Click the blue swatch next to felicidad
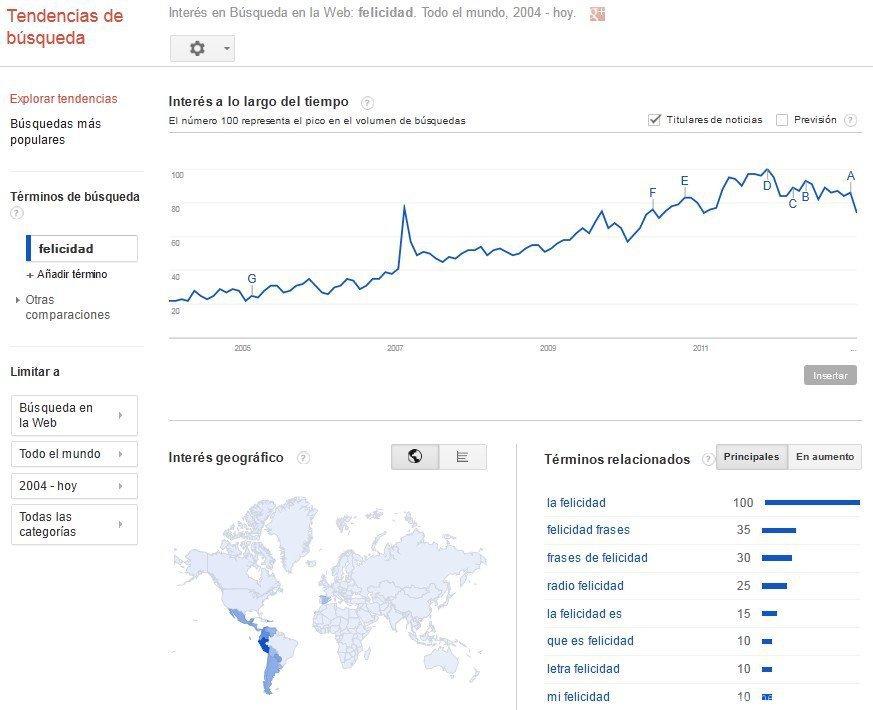The image size is (873, 710). coord(27,248)
